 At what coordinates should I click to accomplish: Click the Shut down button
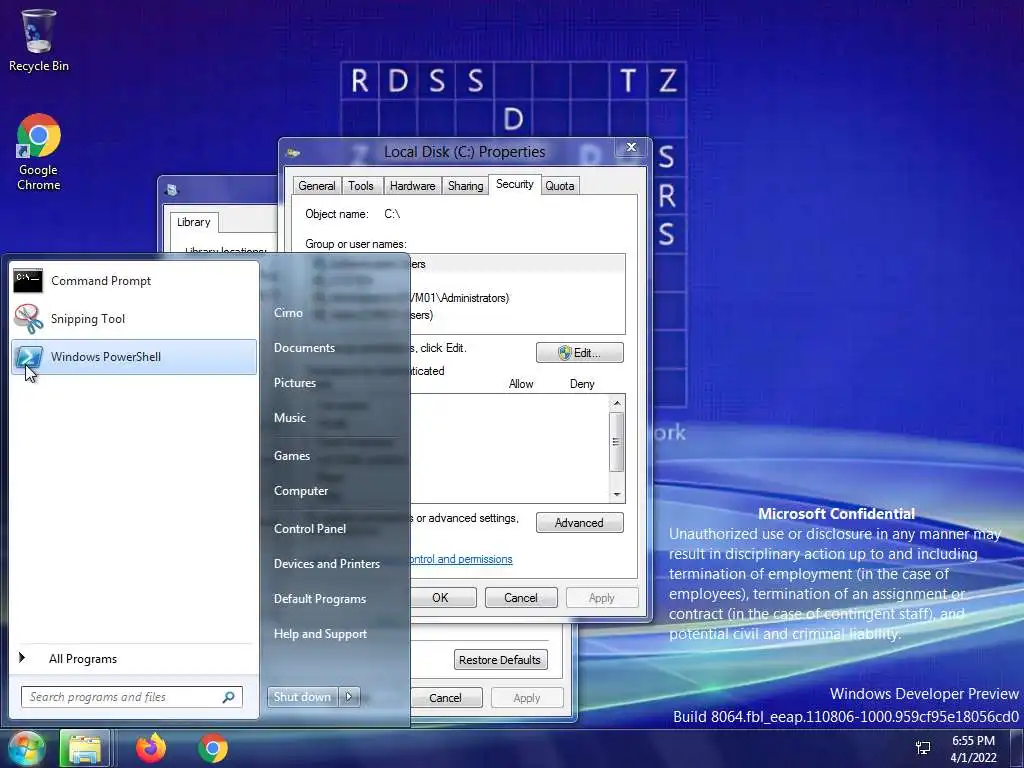pyautogui.click(x=303, y=697)
